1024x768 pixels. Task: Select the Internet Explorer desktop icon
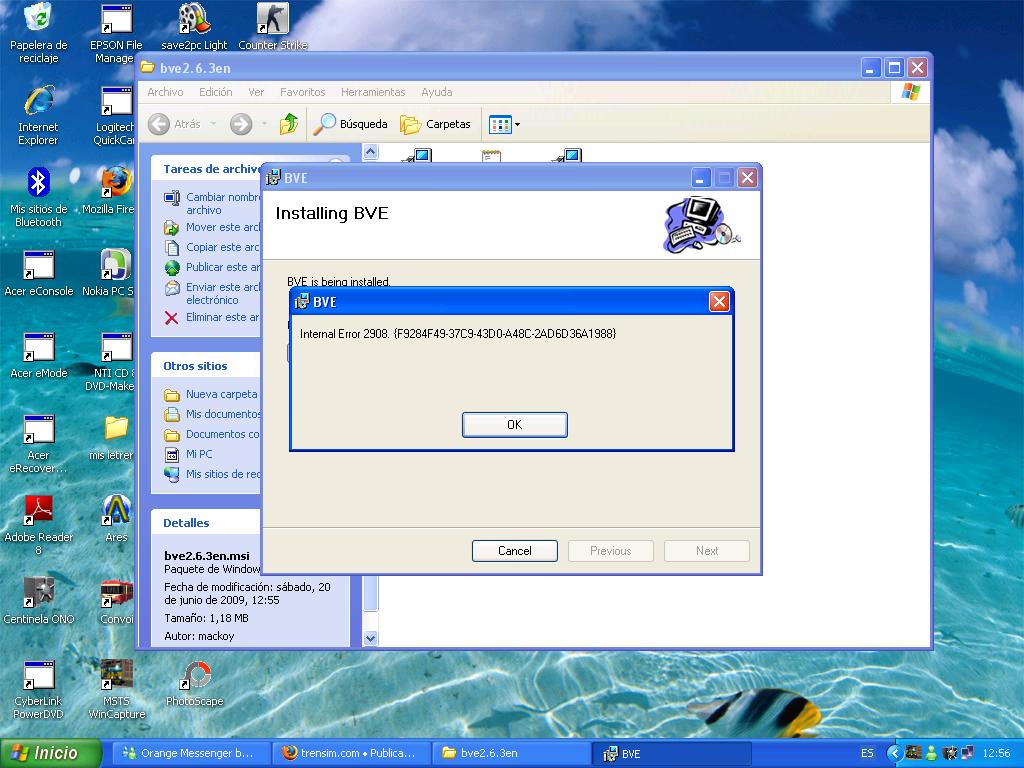pos(39,101)
